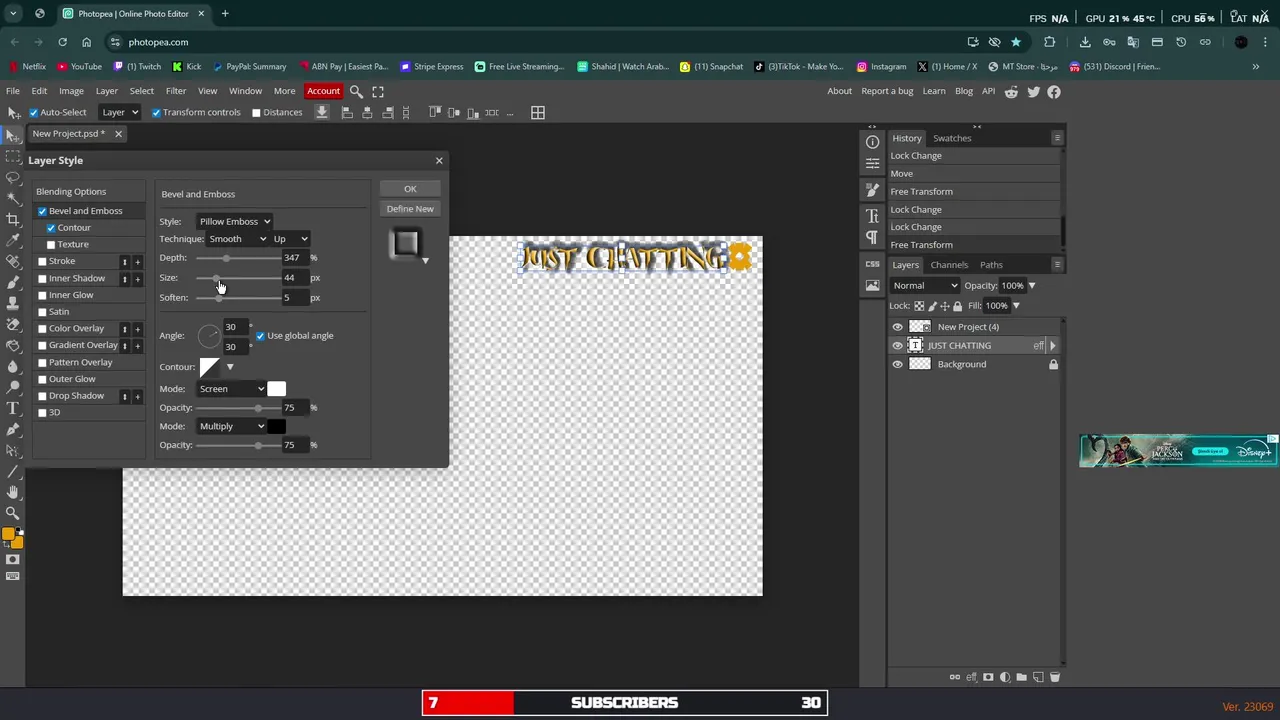Open Photopea's Reddit page icon
Screen dimensions: 1280x720
tap(1012, 91)
